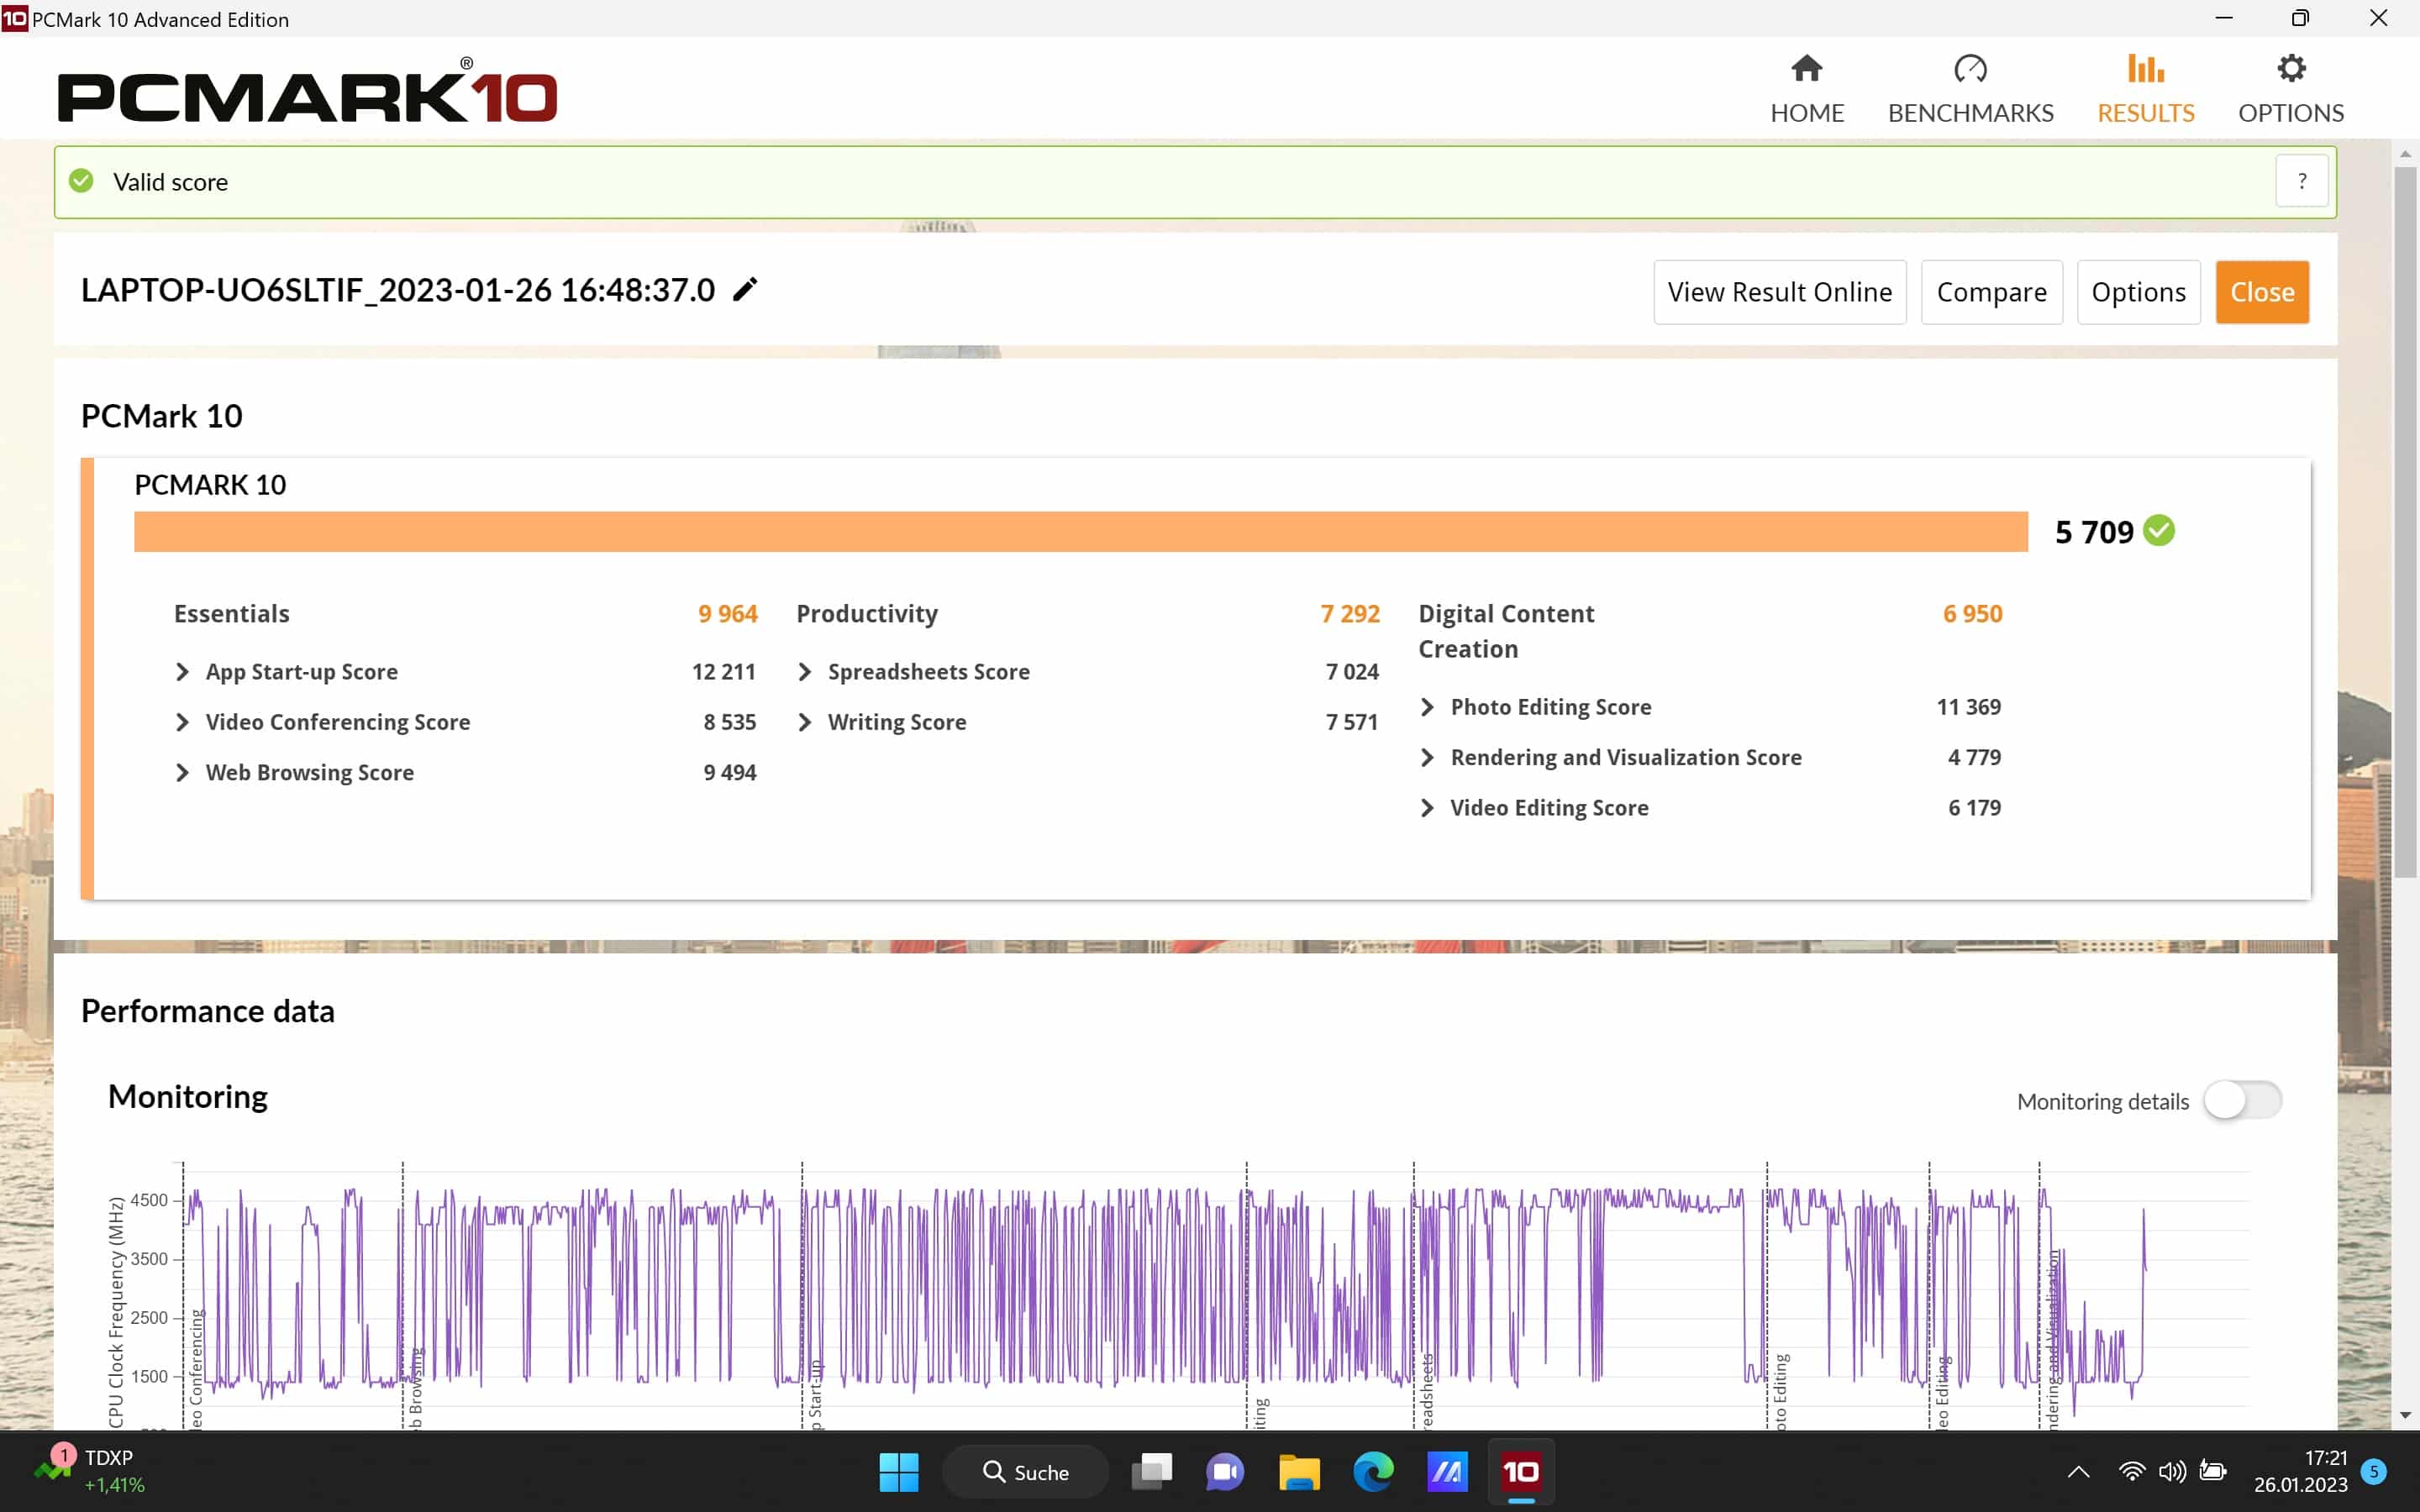Open Benchmarks via the gauge icon
Viewport: 2420px width, 1512px height.
(1970, 69)
